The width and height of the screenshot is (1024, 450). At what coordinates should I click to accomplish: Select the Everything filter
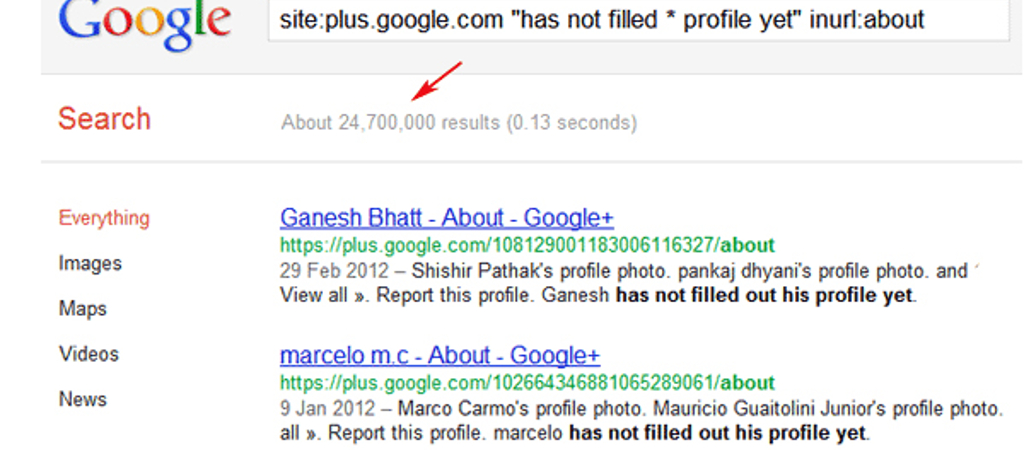click(104, 218)
